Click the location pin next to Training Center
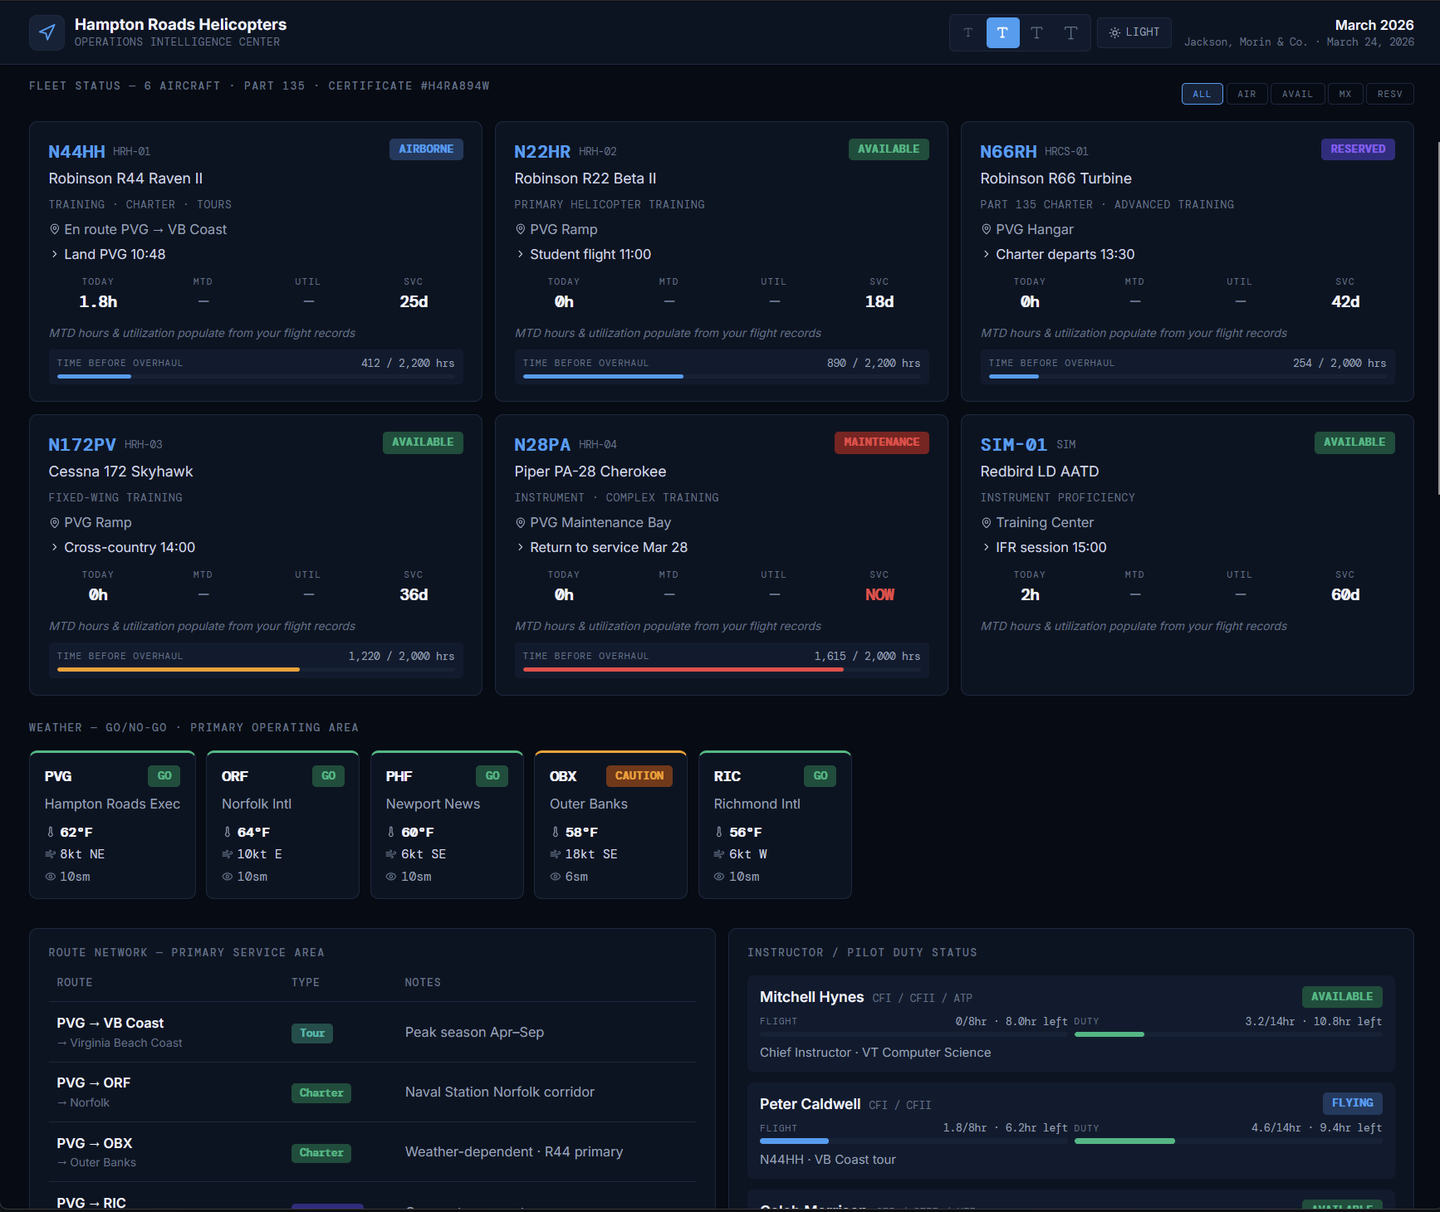Viewport: 1440px width, 1212px height. [x=986, y=523]
